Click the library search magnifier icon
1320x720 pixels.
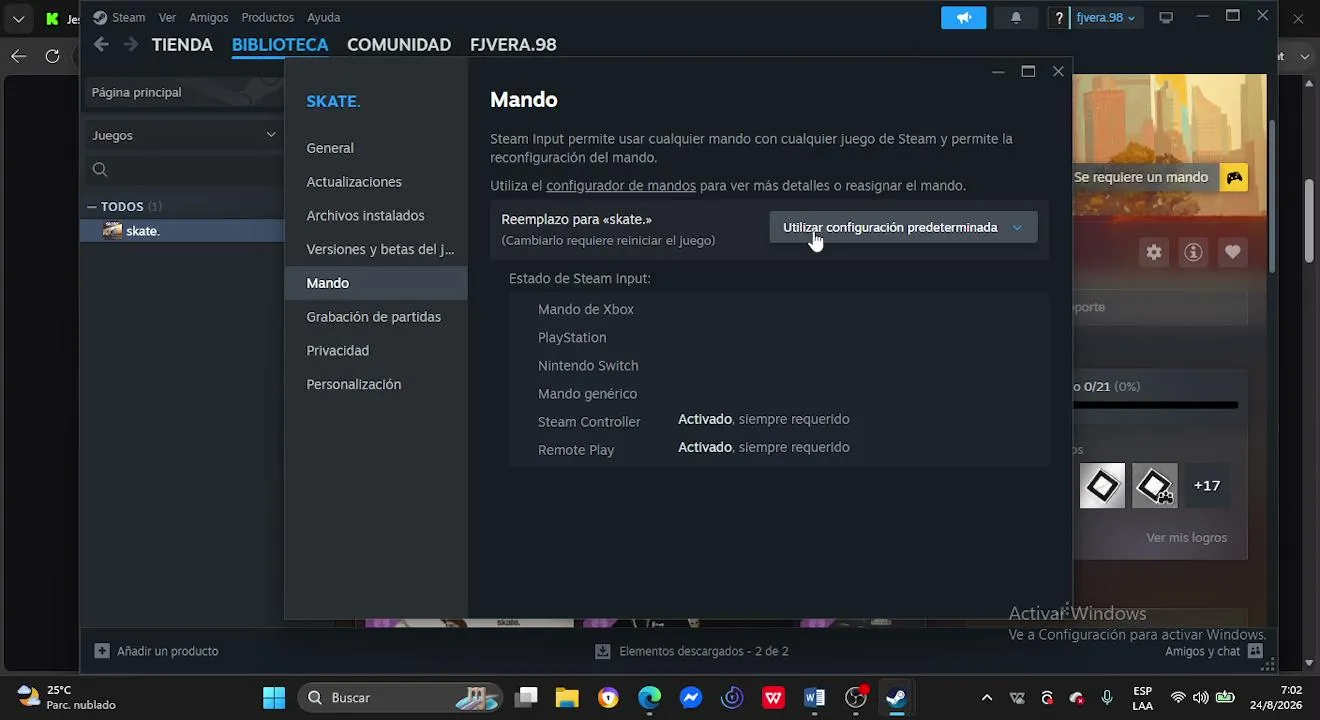click(100, 170)
